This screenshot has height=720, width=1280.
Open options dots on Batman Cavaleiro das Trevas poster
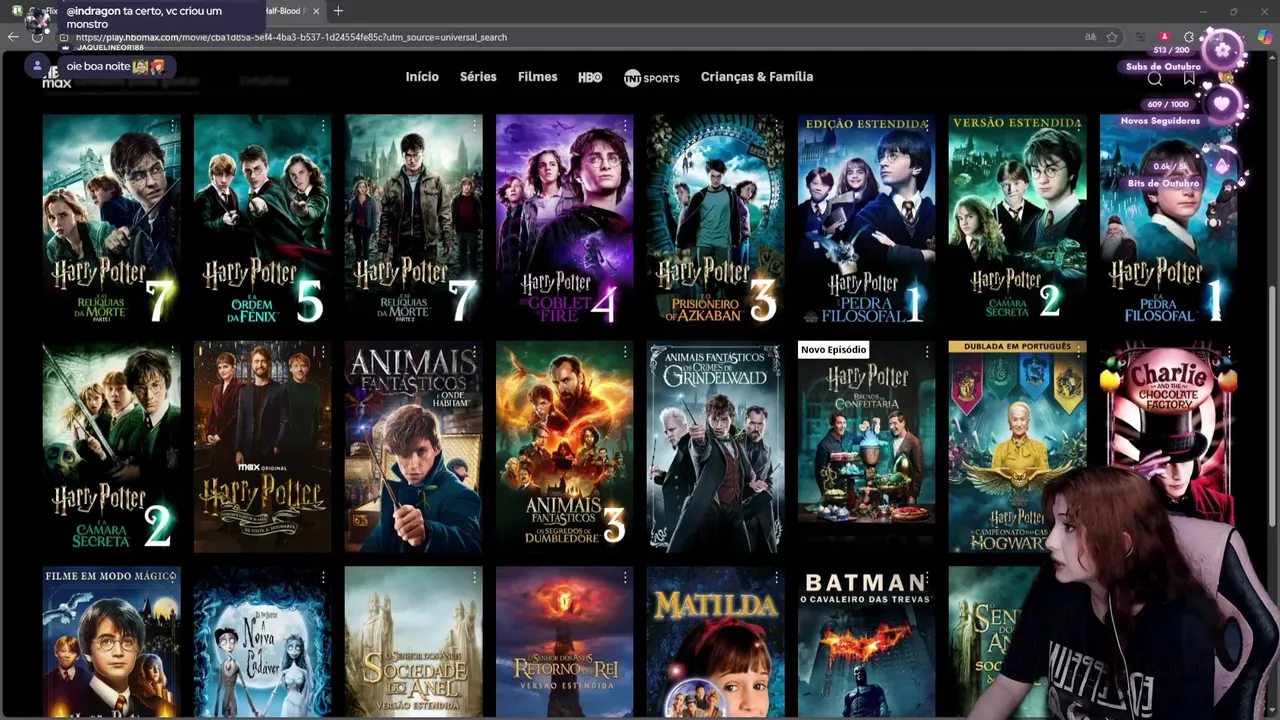tap(927, 578)
